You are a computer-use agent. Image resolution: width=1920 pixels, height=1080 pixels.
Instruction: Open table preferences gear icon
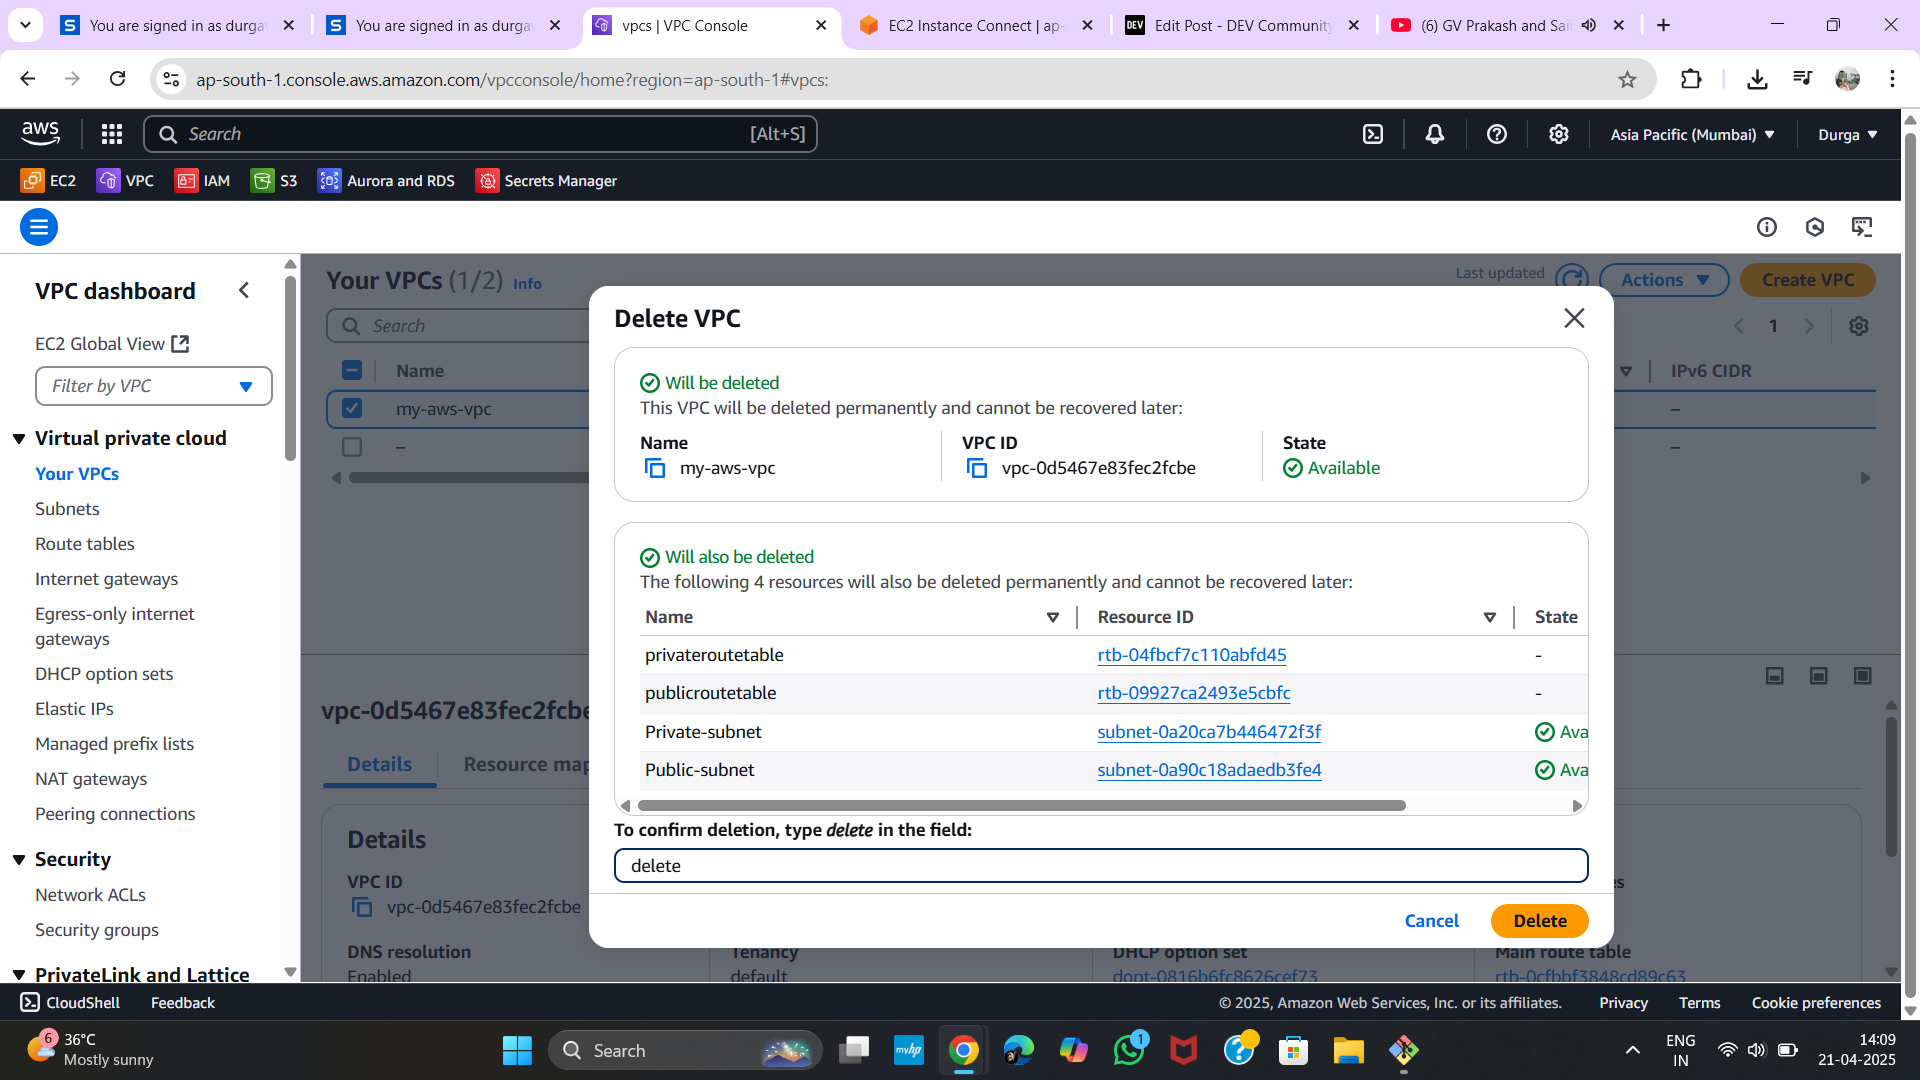coord(1859,326)
